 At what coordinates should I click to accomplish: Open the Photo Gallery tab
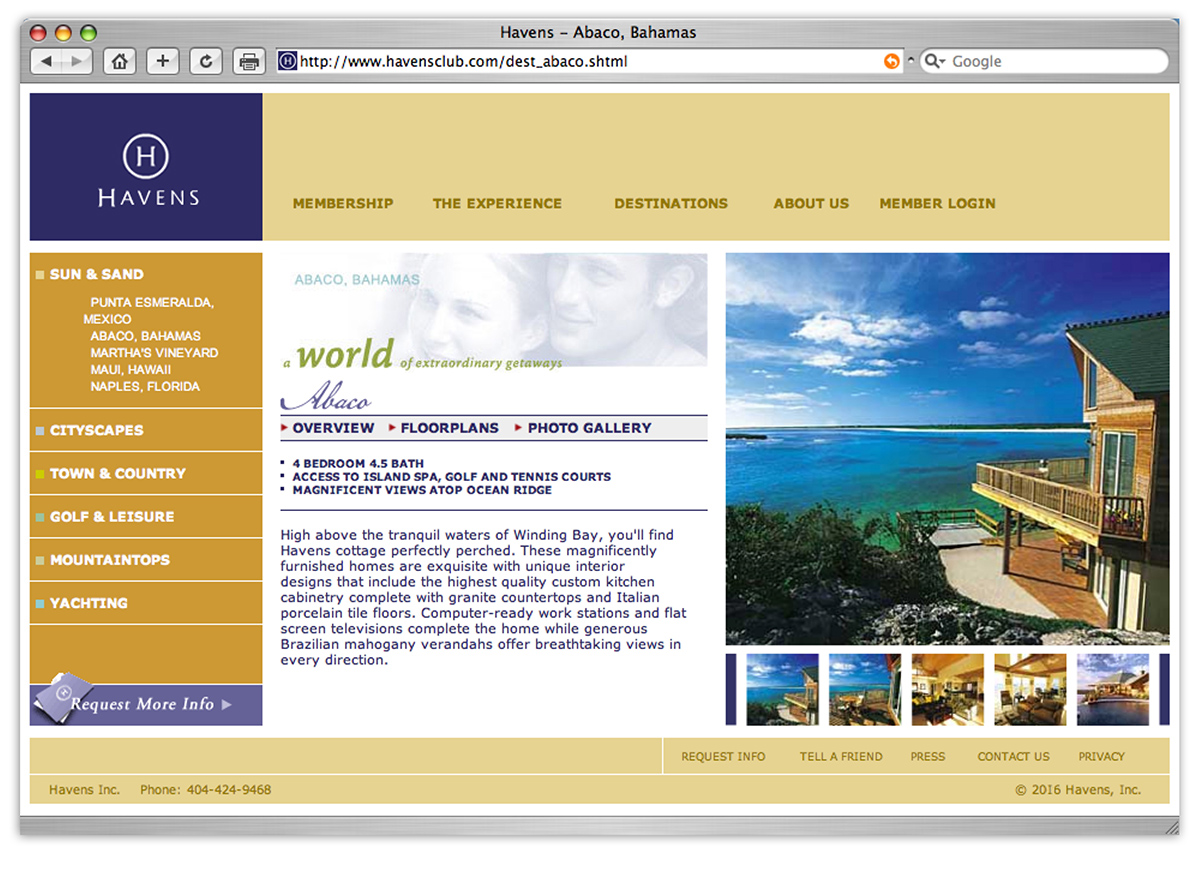click(589, 428)
